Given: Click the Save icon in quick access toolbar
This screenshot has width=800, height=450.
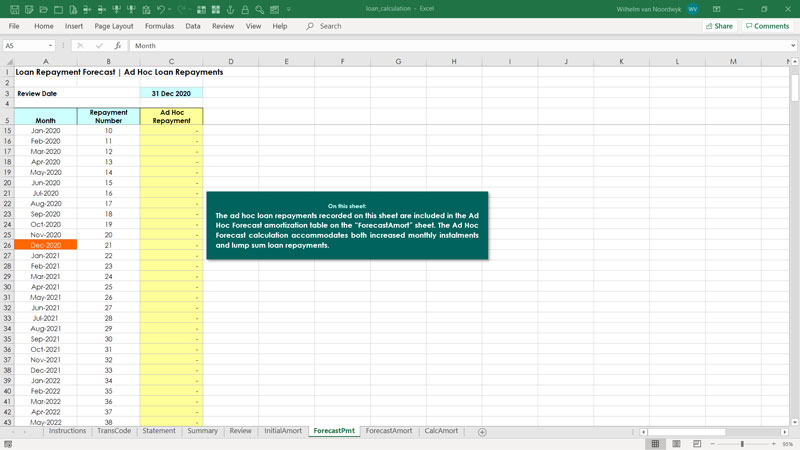Looking at the screenshot, I should click(14, 9).
